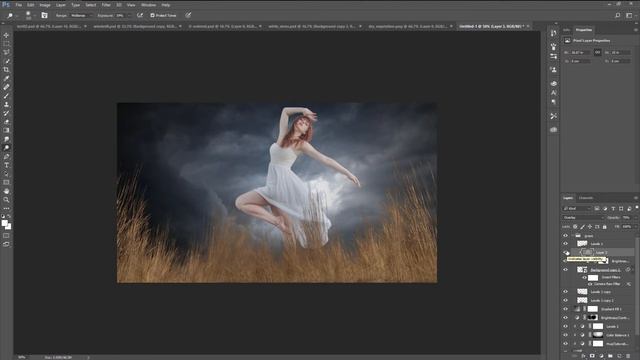Select the Rectangle shape tool
The height and width of the screenshot is (360, 640).
6,182
